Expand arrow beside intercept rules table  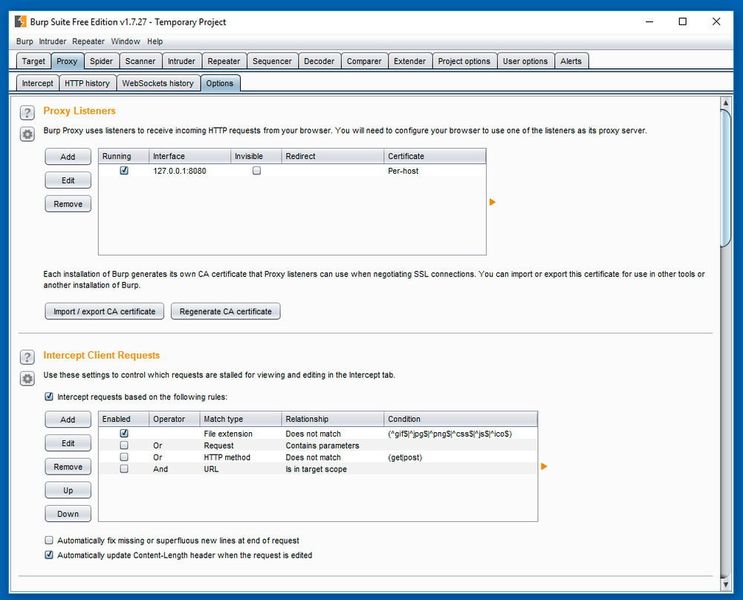tap(544, 466)
